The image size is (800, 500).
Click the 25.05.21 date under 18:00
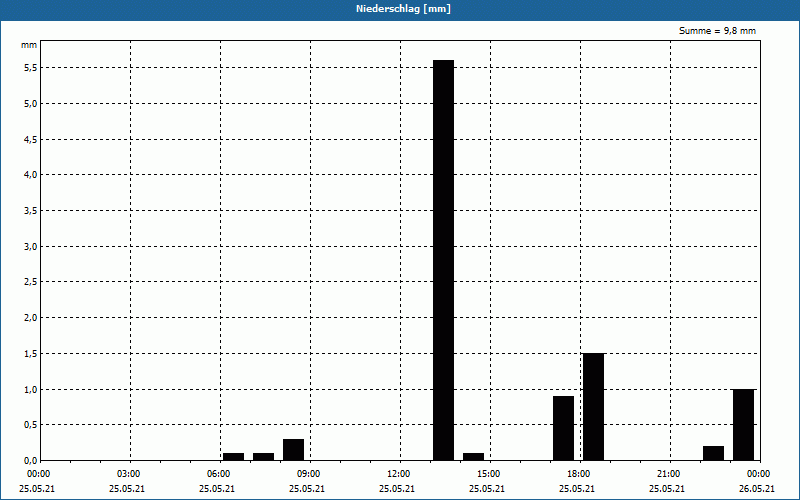coord(577,489)
